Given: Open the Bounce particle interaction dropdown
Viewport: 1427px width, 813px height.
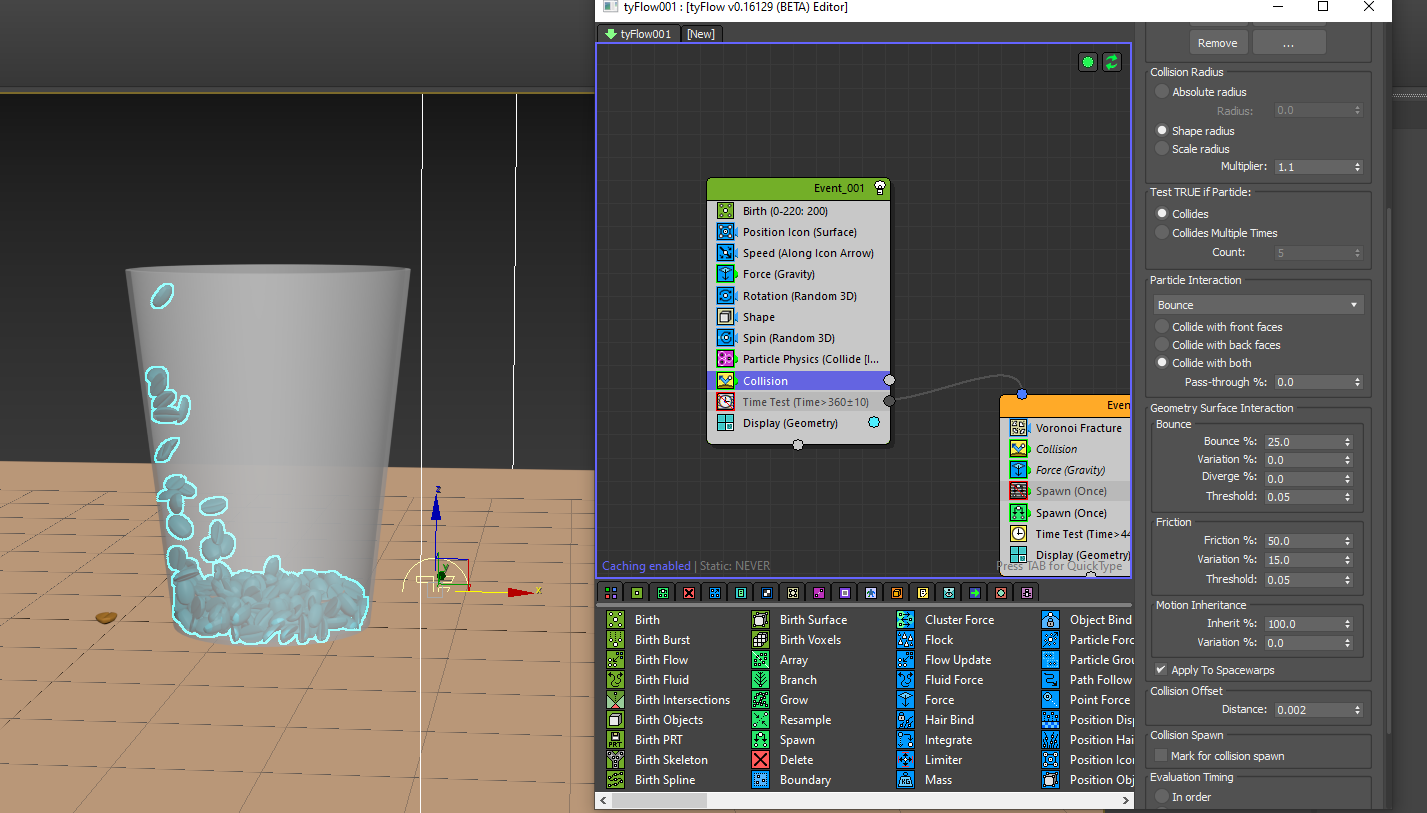Looking at the screenshot, I should 1258,305.
